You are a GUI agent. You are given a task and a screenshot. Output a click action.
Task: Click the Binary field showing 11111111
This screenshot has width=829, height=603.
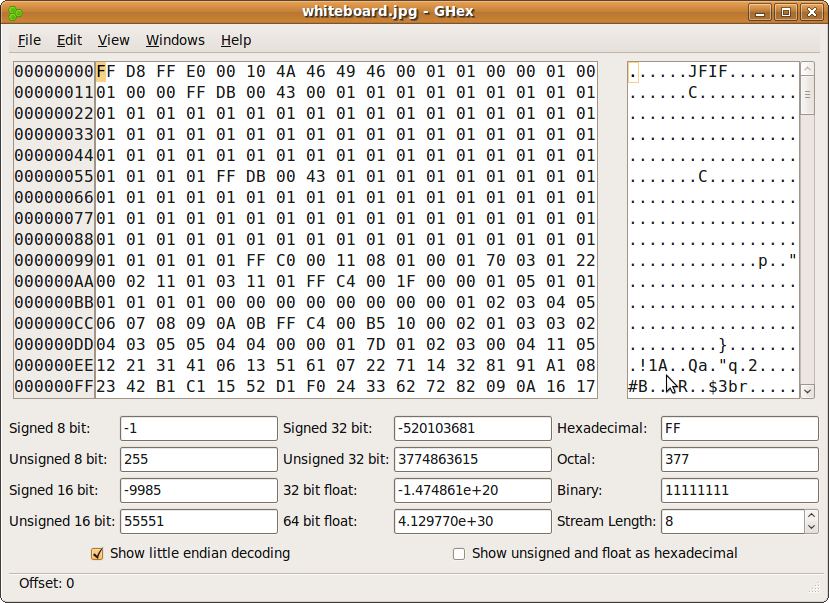[739, 490]
